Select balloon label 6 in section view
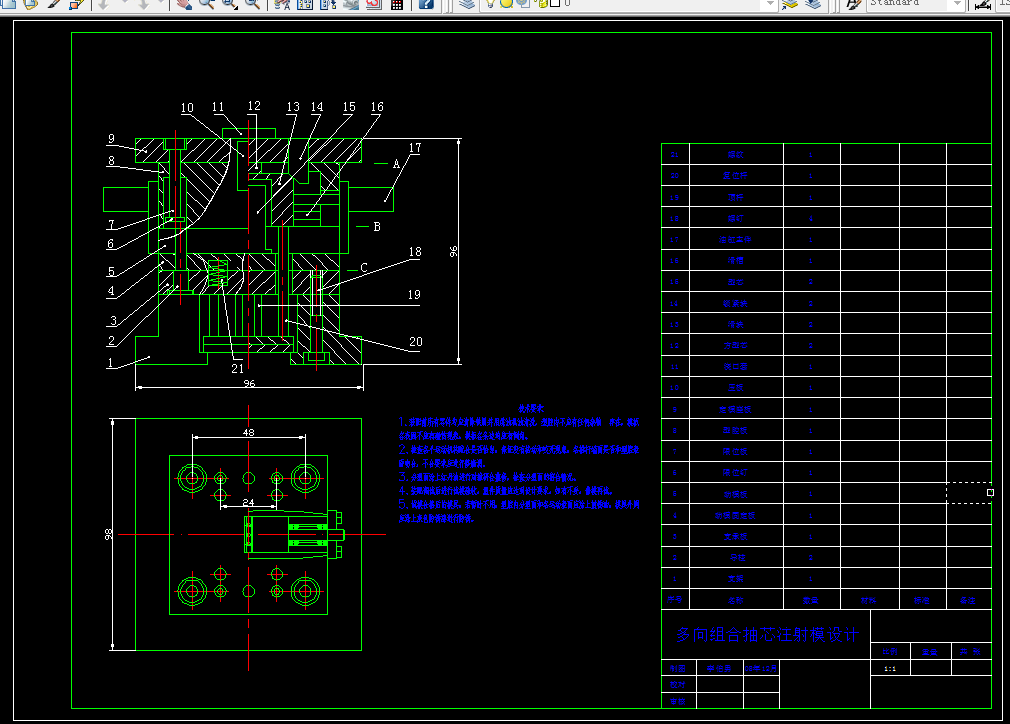 [x=111, y=243]
